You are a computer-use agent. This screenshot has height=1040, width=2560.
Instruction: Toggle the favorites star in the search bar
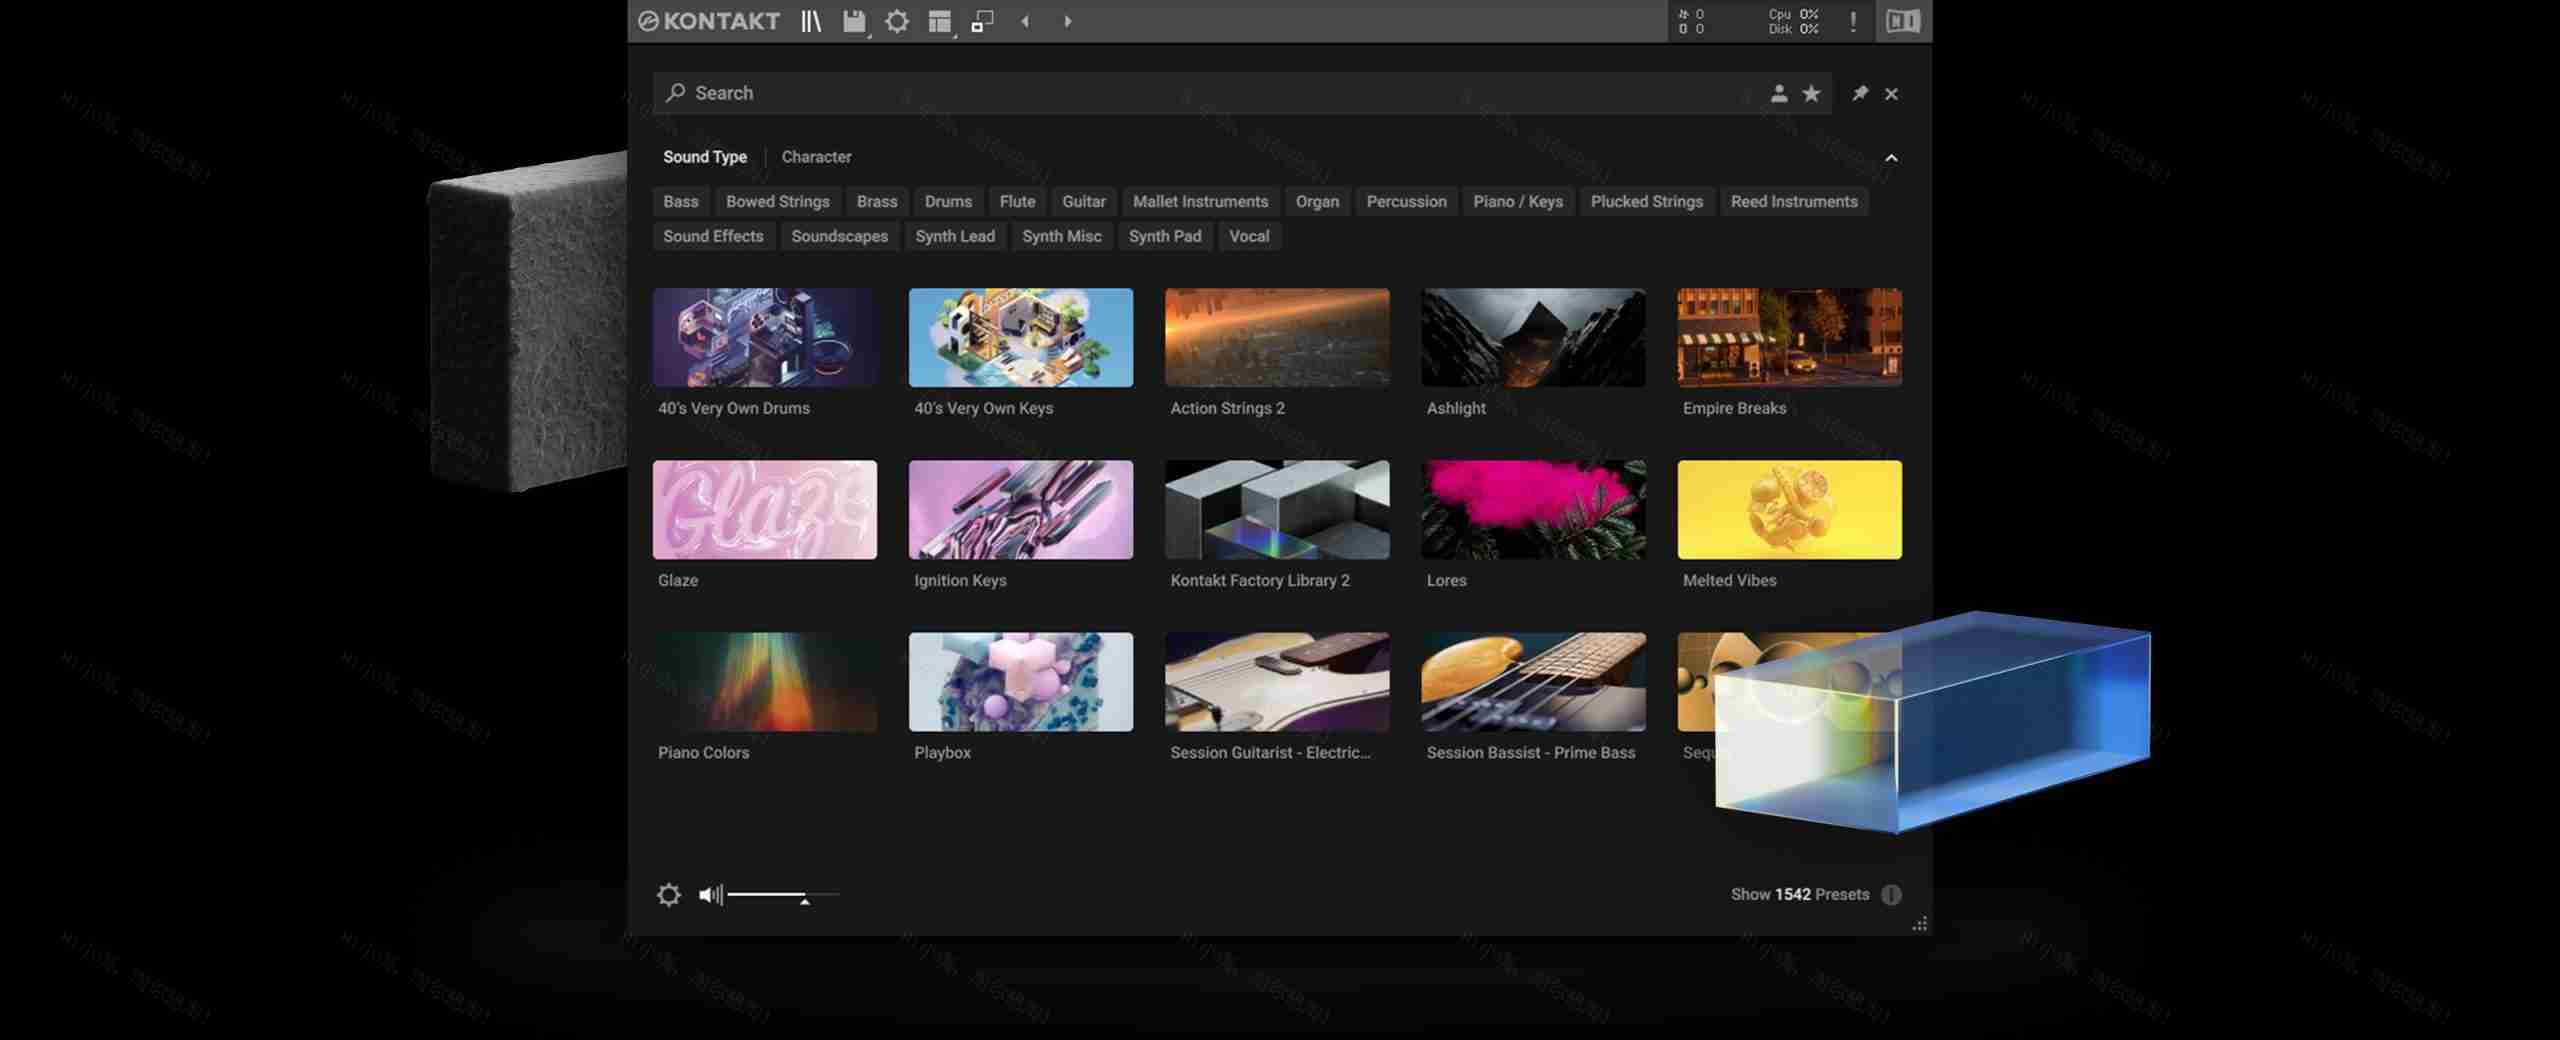[x=1811, y=93]
